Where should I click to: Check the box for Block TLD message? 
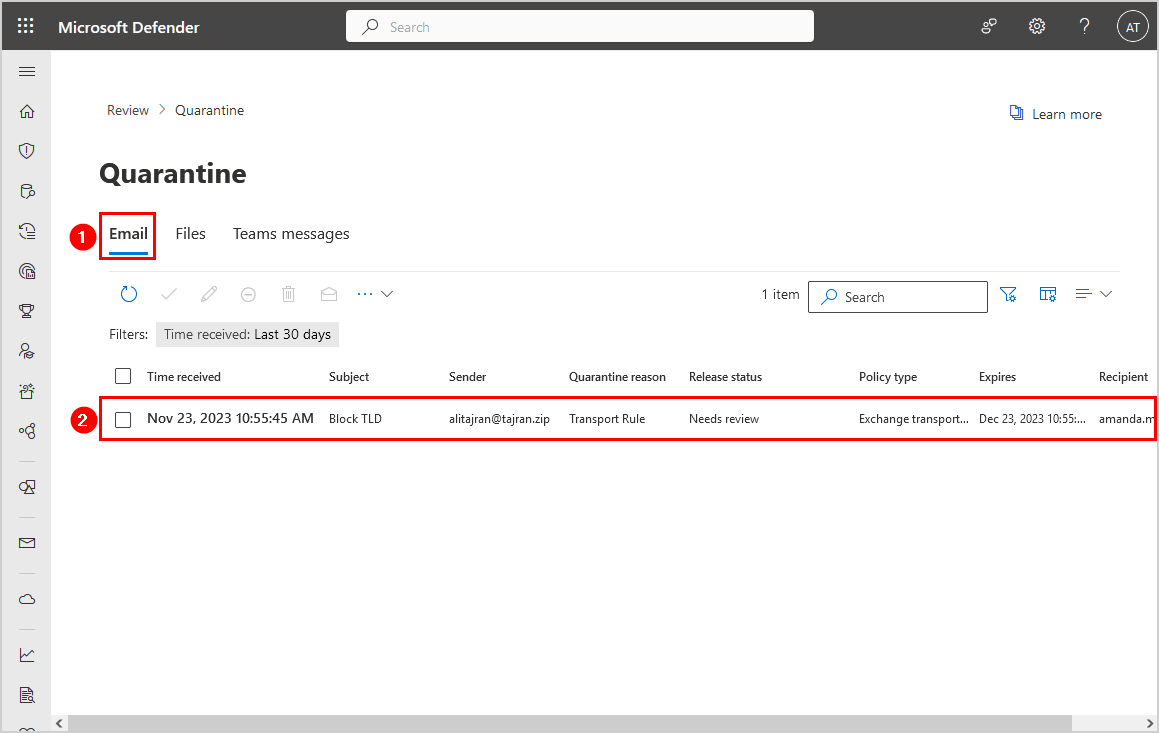123,419
